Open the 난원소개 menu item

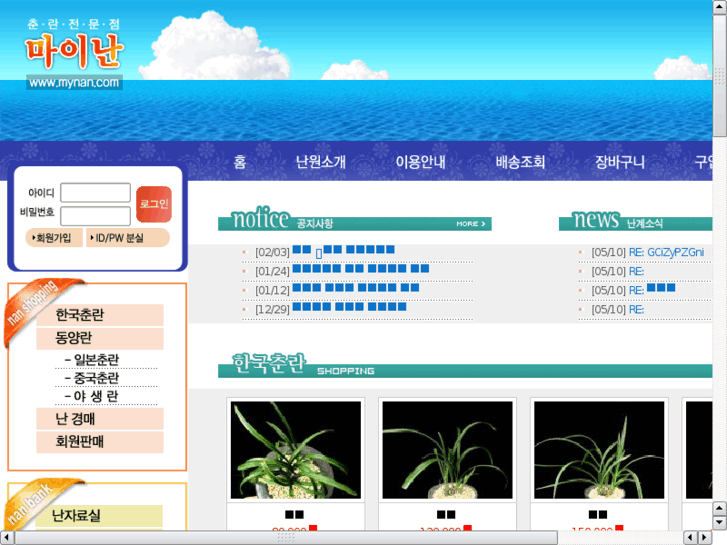321,162
